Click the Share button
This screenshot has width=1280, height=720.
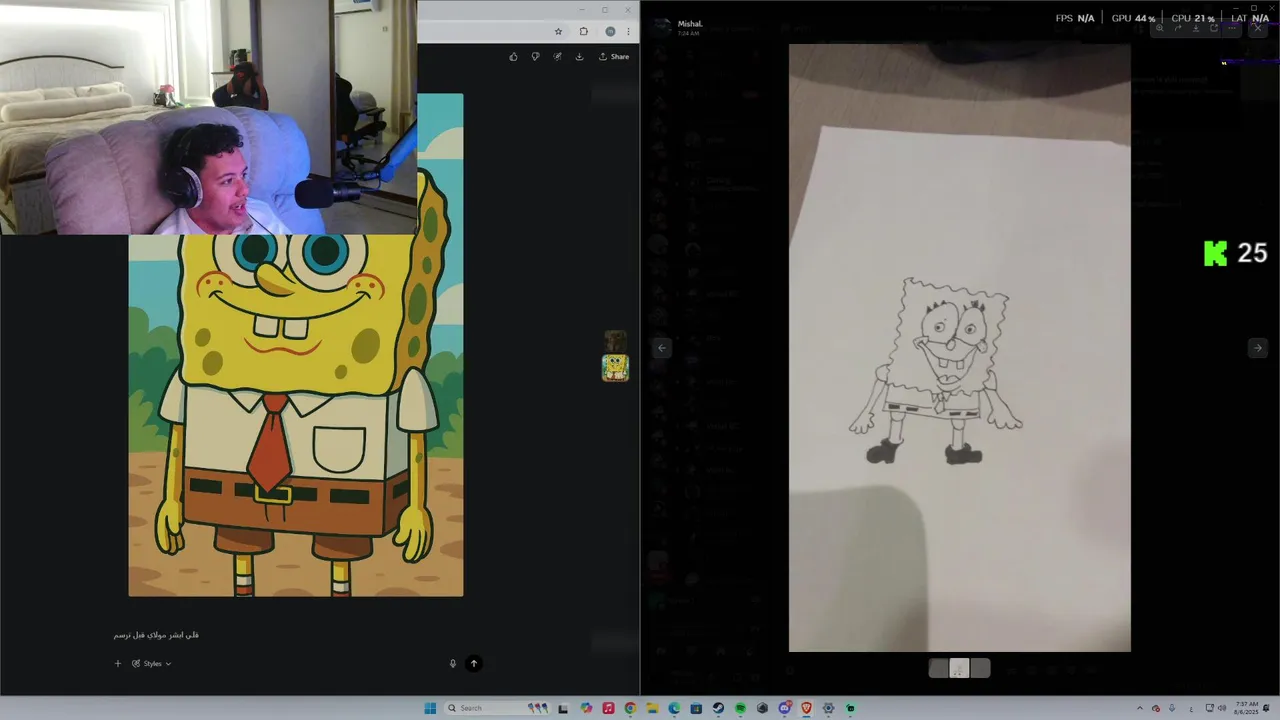pyautogui.click(x=614, y=57)
